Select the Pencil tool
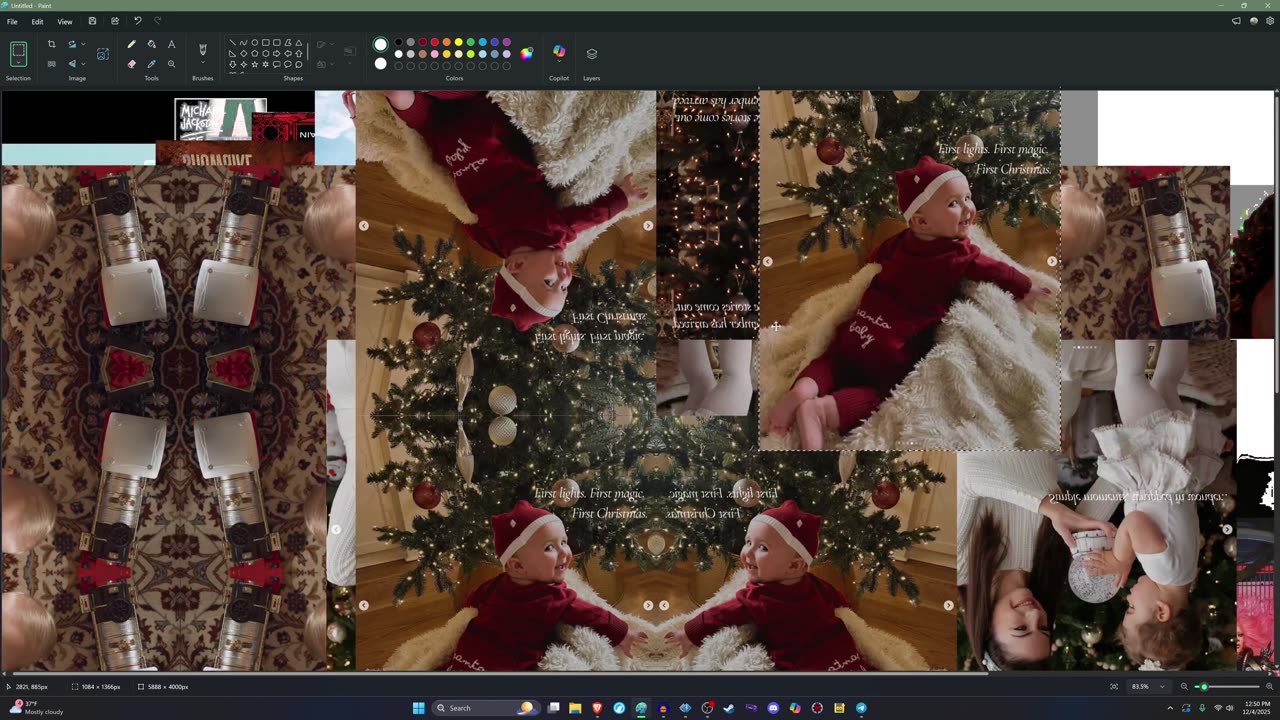Viewport: 1280px width, 720px height. point(131,44)
